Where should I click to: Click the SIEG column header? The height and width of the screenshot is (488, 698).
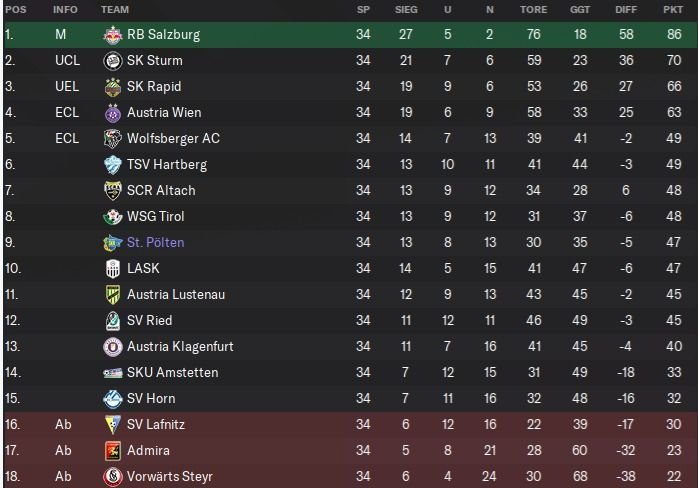[x=405, y=9]
